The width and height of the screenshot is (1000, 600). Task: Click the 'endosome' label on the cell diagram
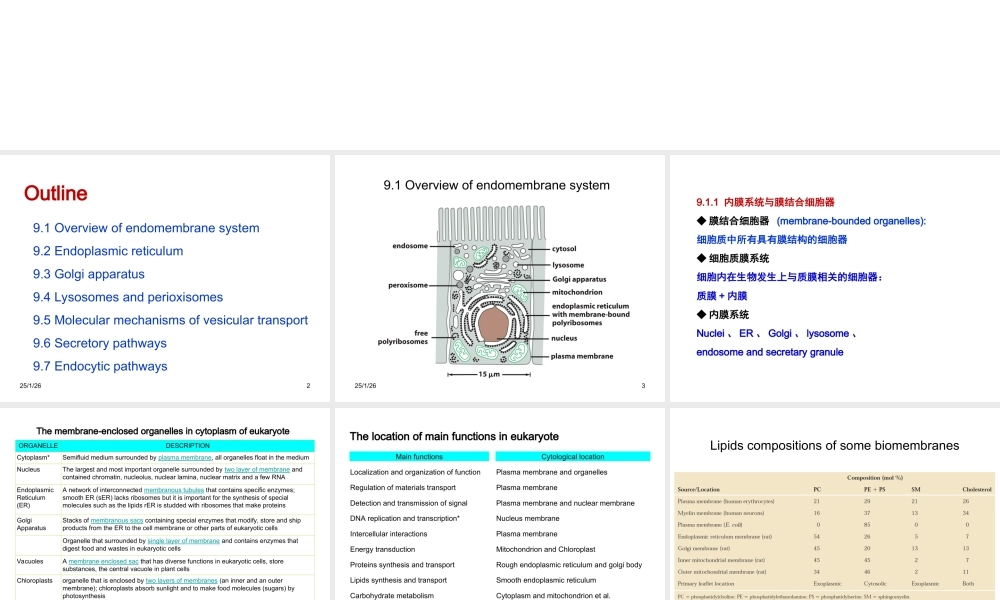[x=410, y=245]
